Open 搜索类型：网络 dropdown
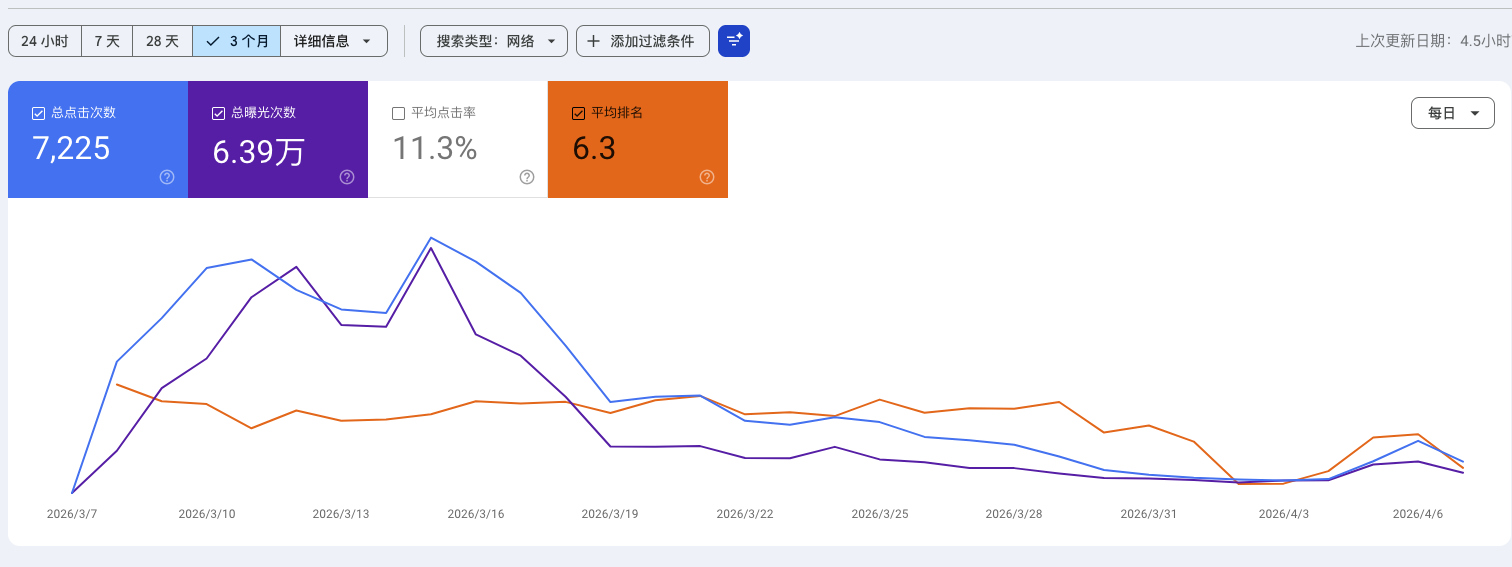The width and height of the screenshot is (1512, 567). tap(494, 41)
